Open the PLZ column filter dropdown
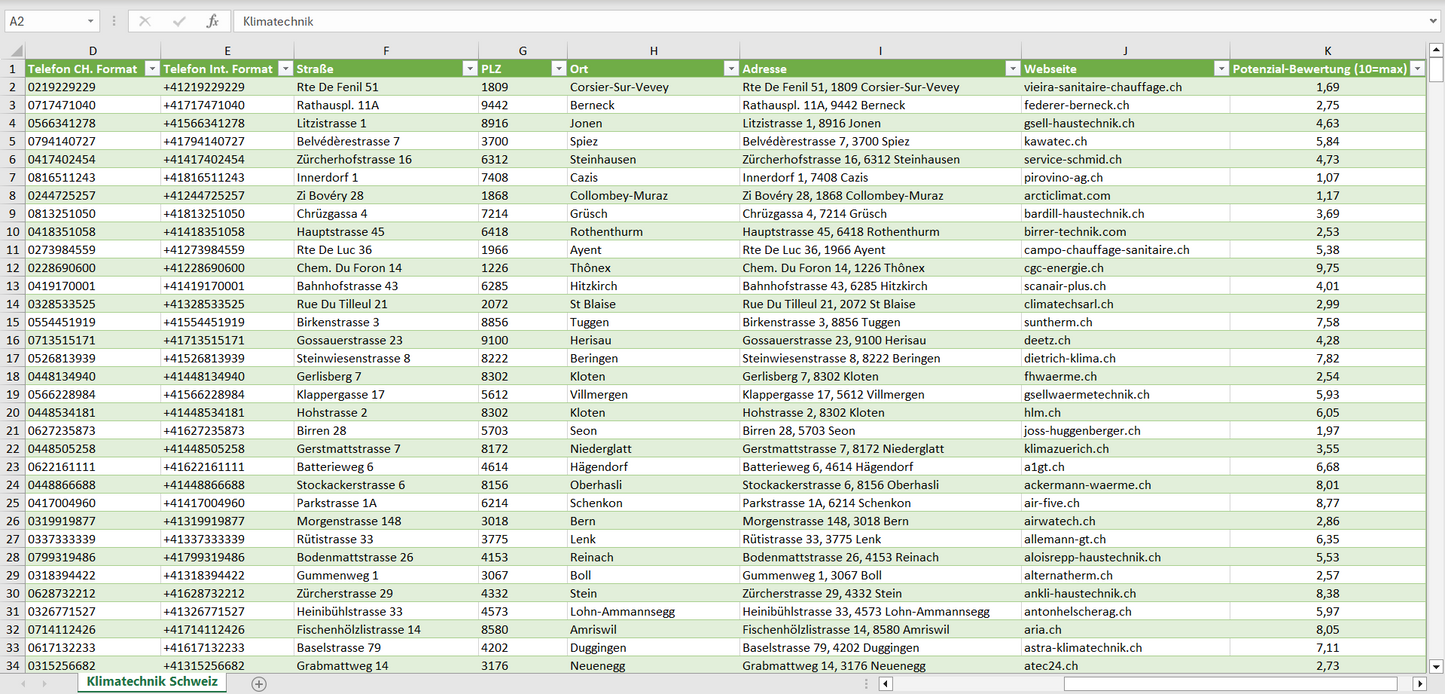 (x=558, y=69)
